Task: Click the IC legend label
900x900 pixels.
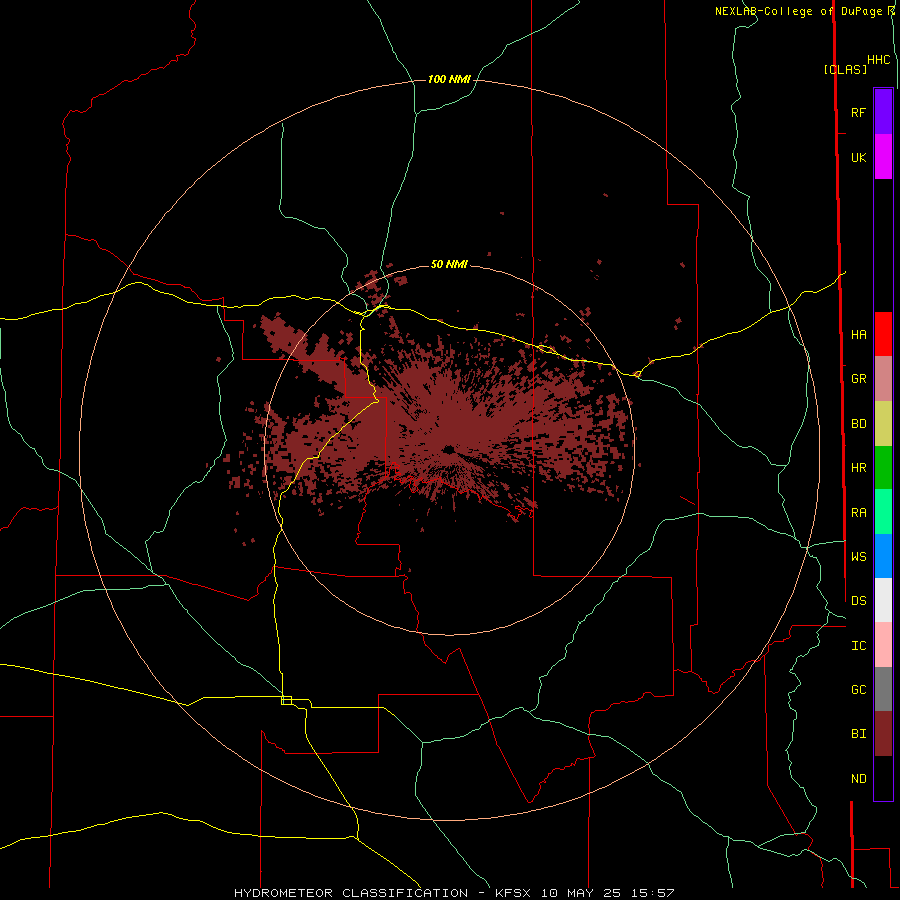Action: pos(858,646)
